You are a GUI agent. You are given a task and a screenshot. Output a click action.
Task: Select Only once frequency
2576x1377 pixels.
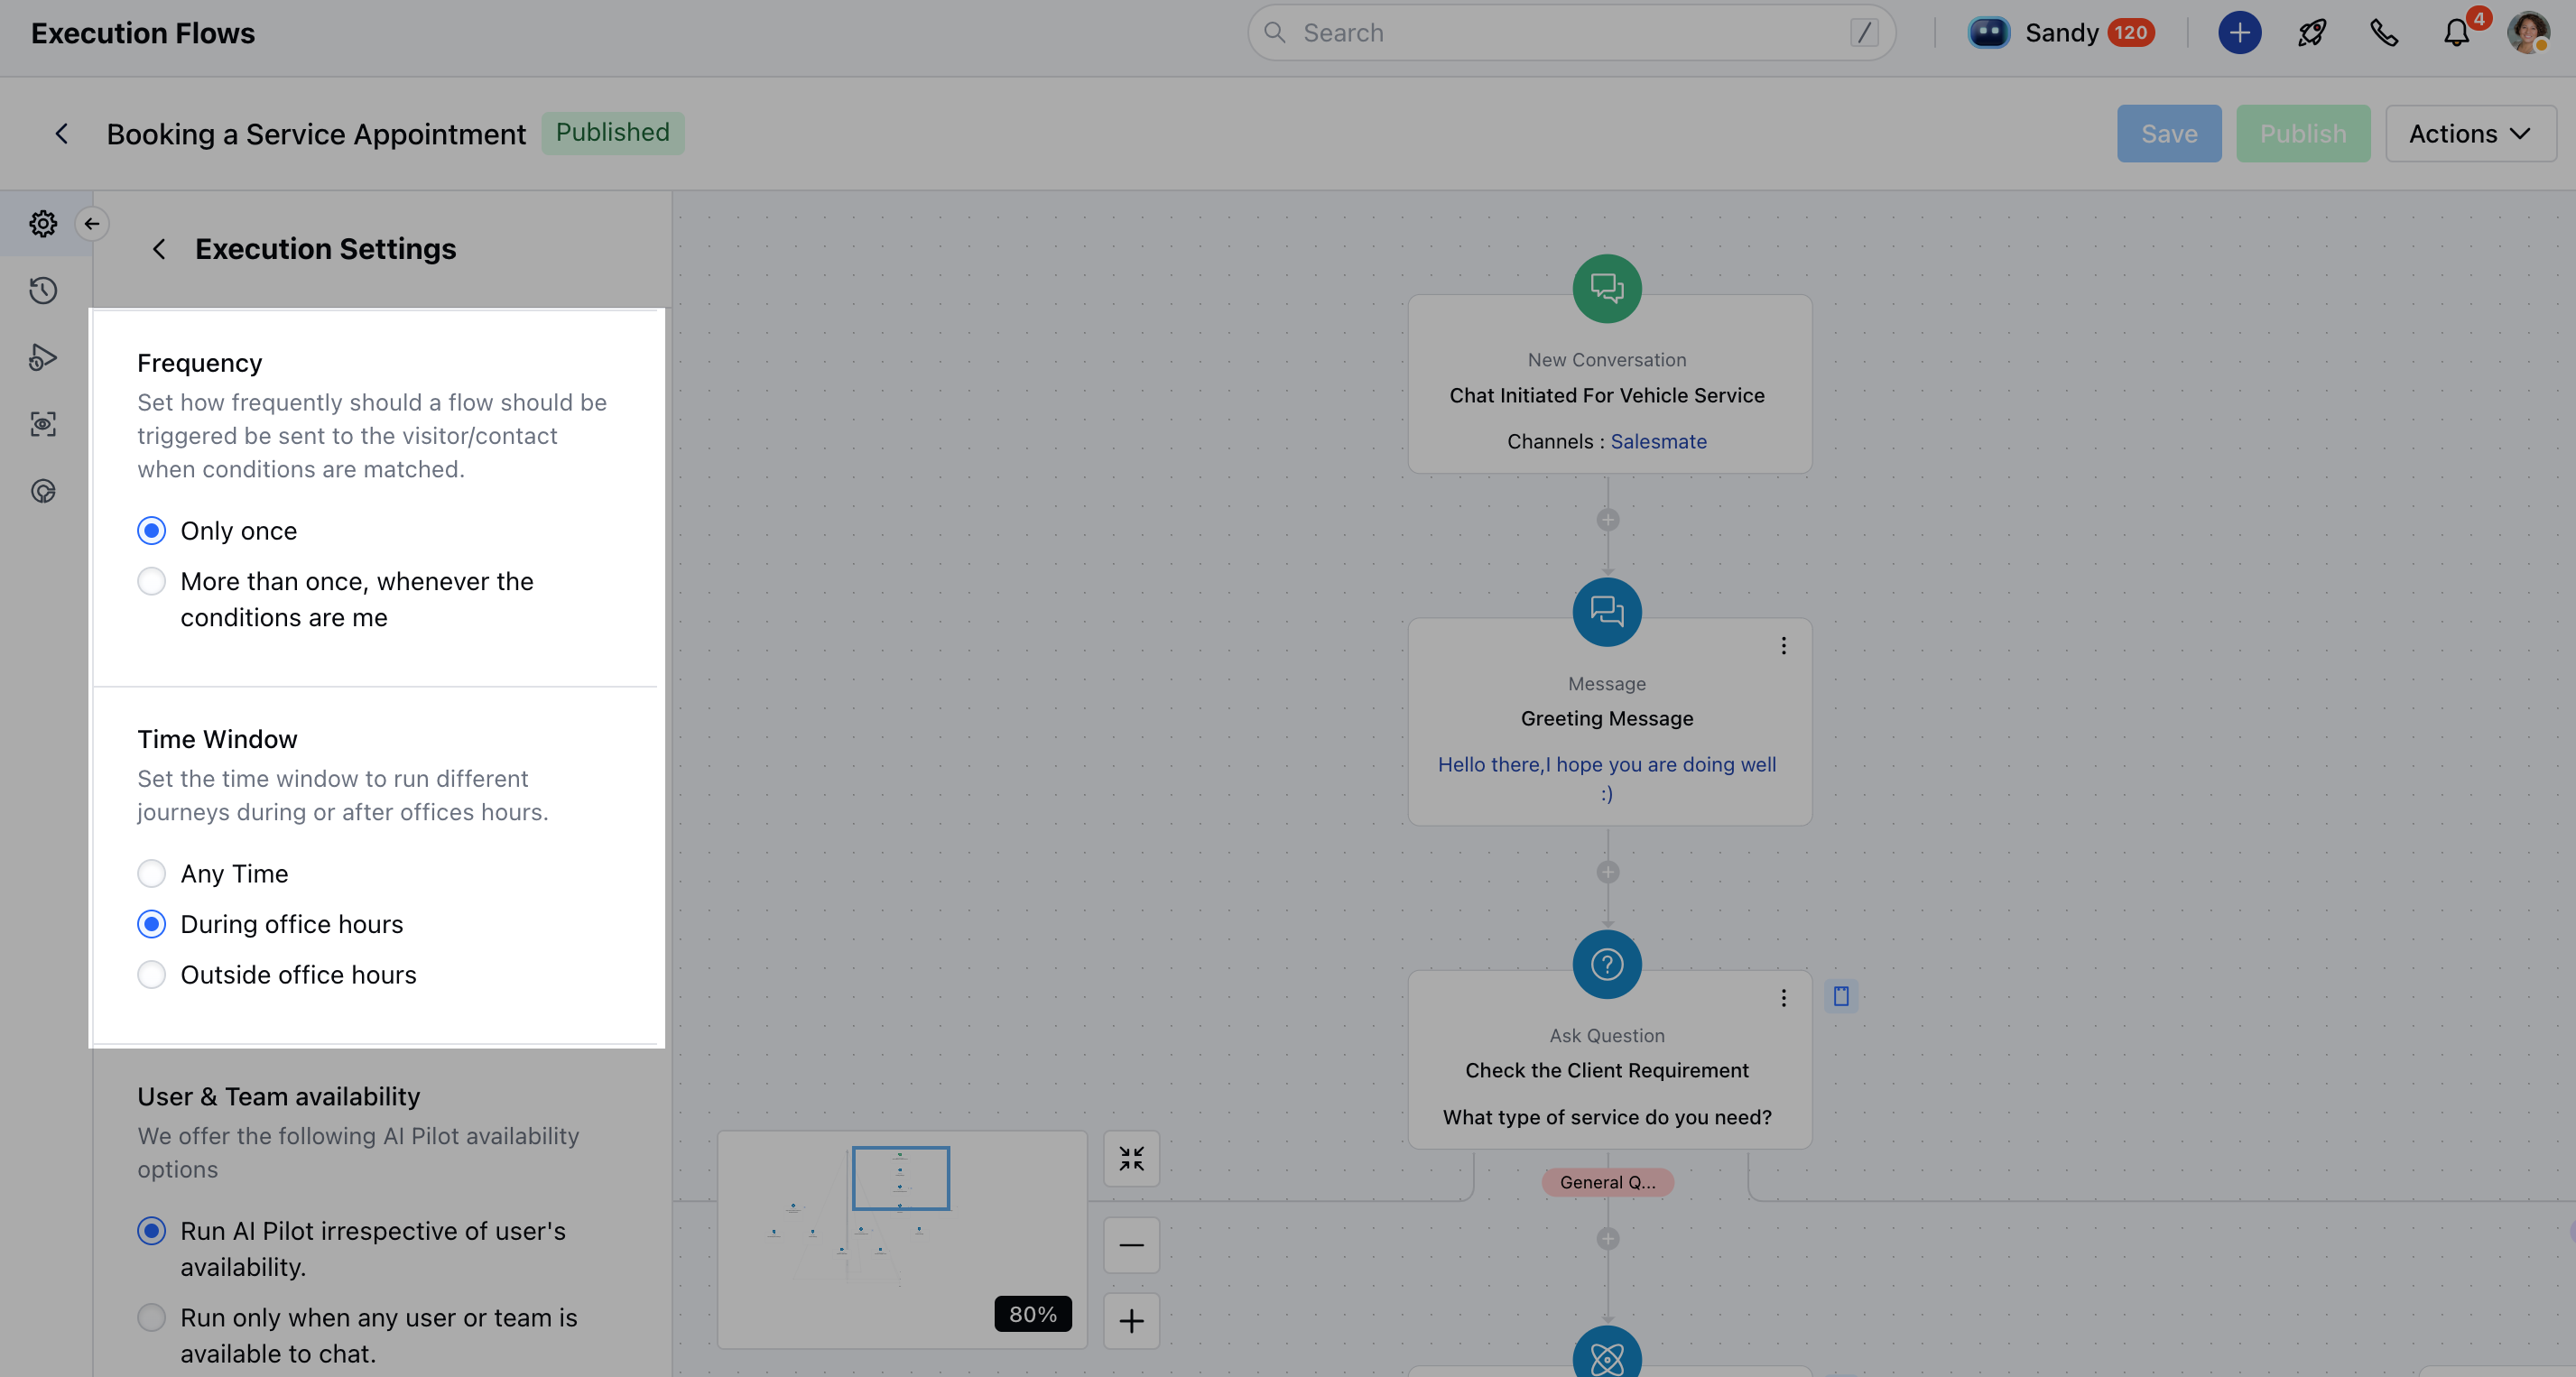(x=151, y=531)
